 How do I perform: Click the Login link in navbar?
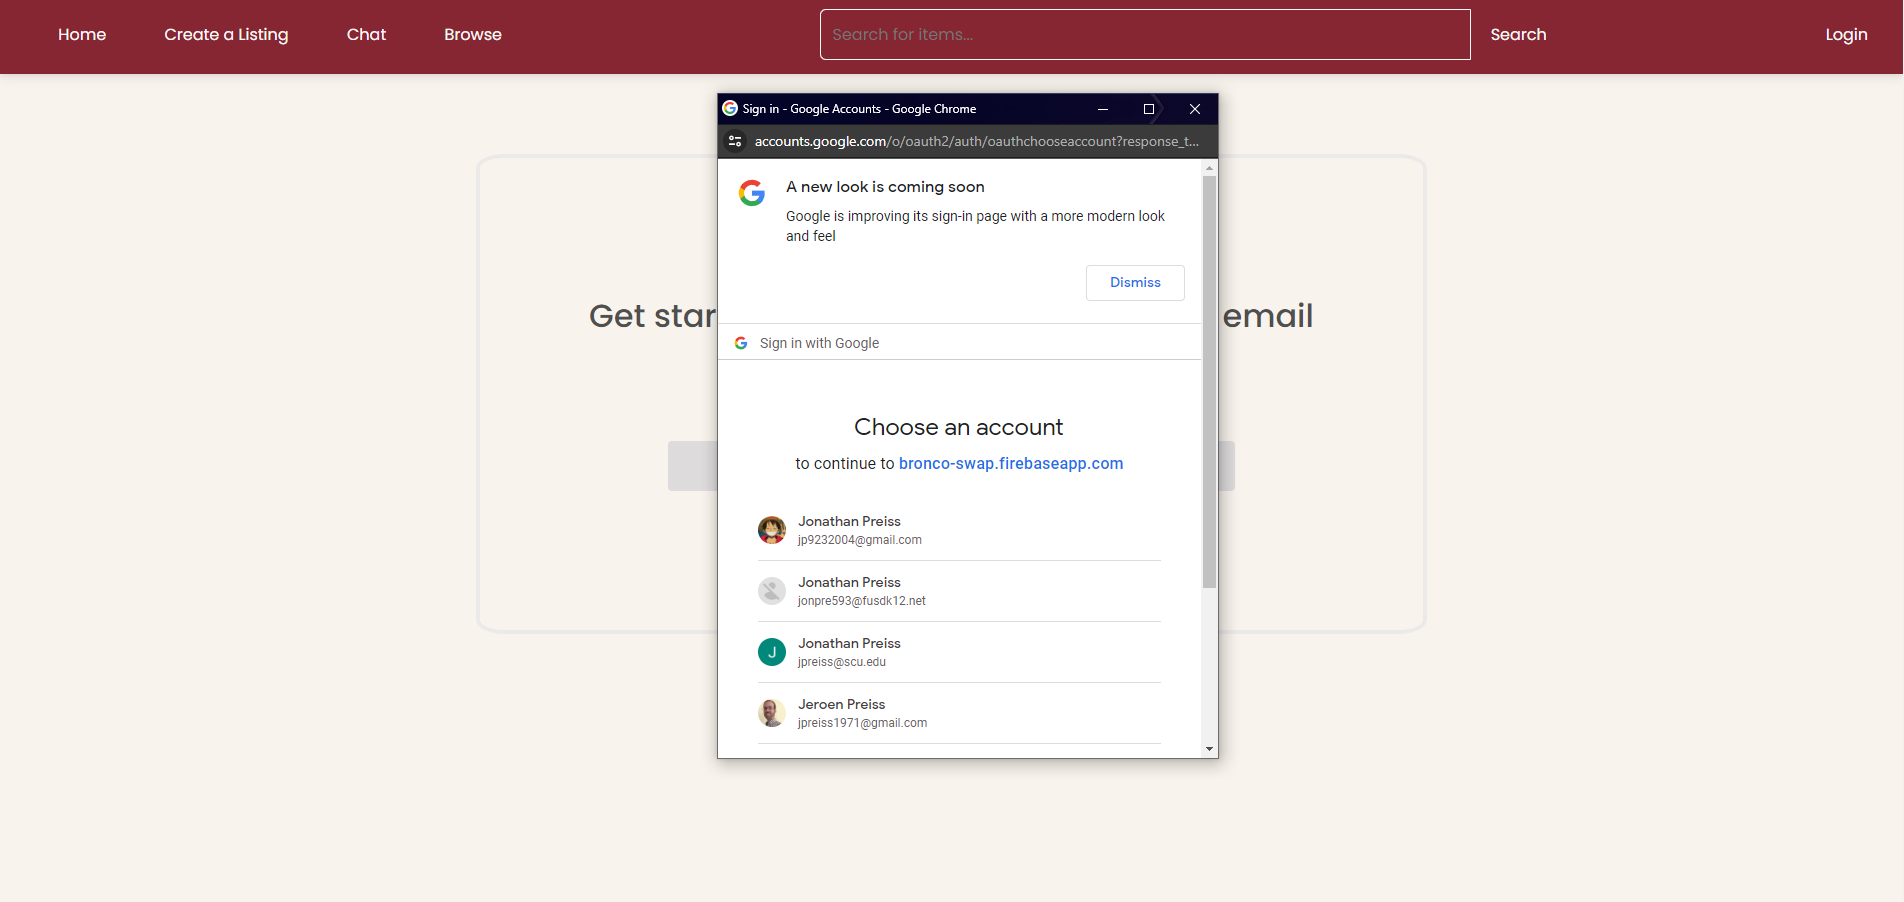[x=1846, y=35]
